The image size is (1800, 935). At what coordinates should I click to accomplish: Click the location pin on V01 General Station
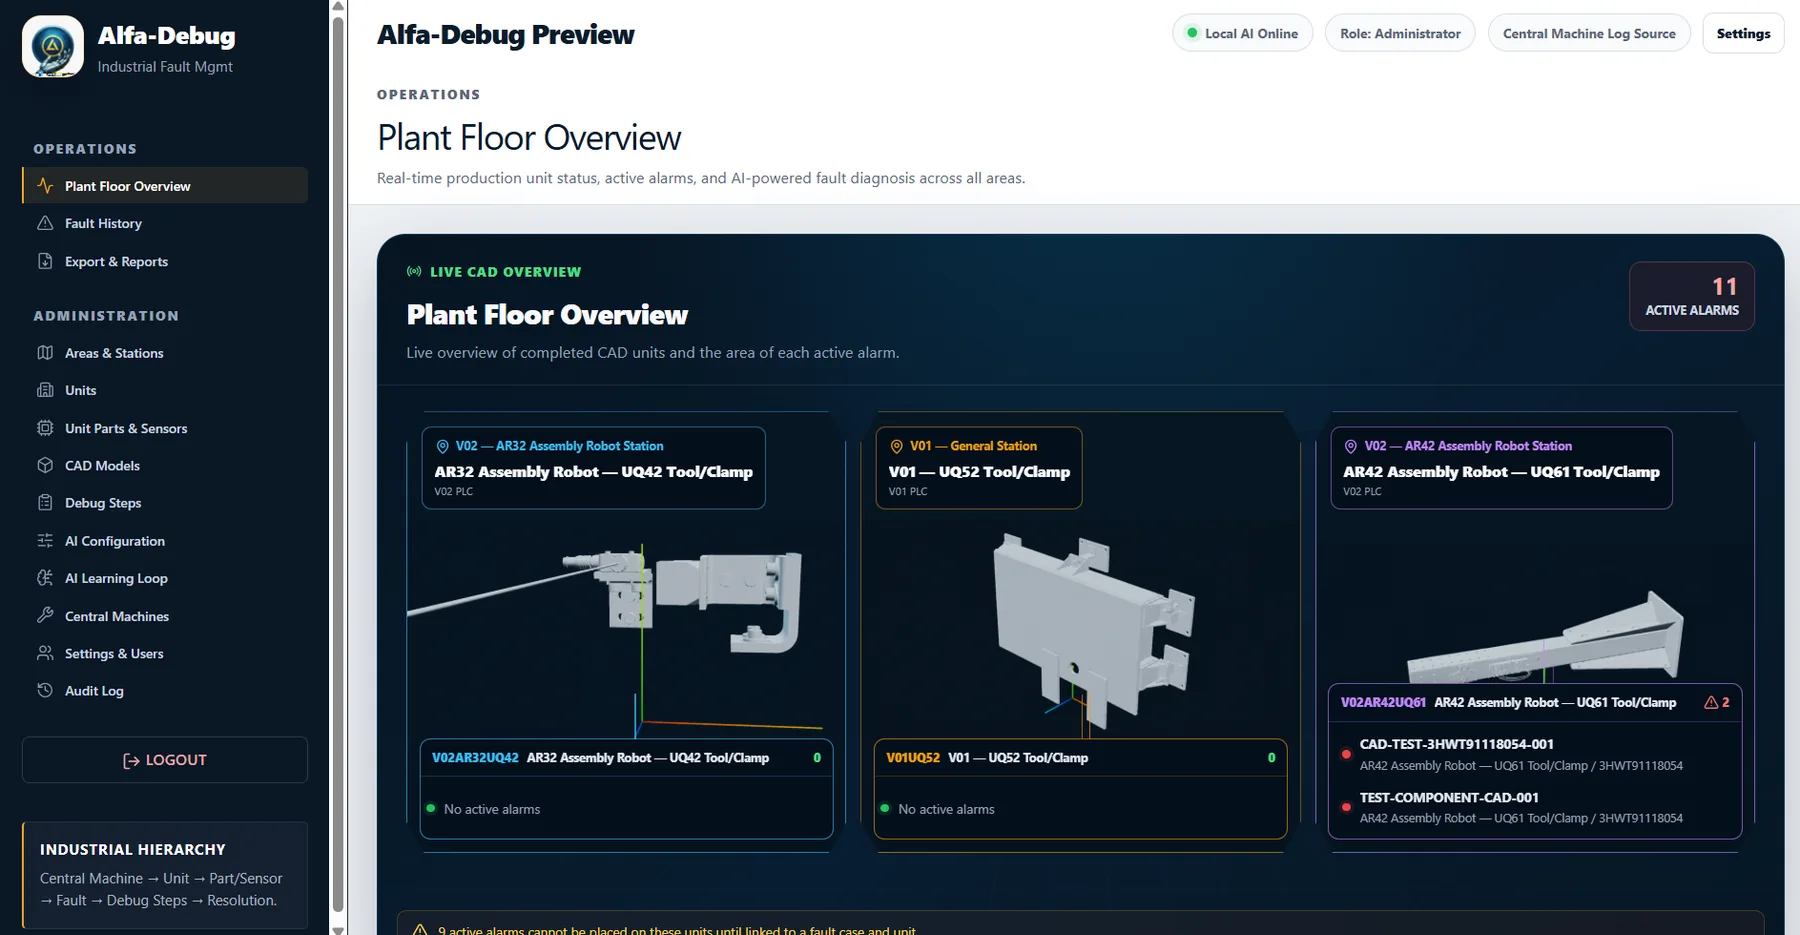pyautogui.click(x=896, y=446)
